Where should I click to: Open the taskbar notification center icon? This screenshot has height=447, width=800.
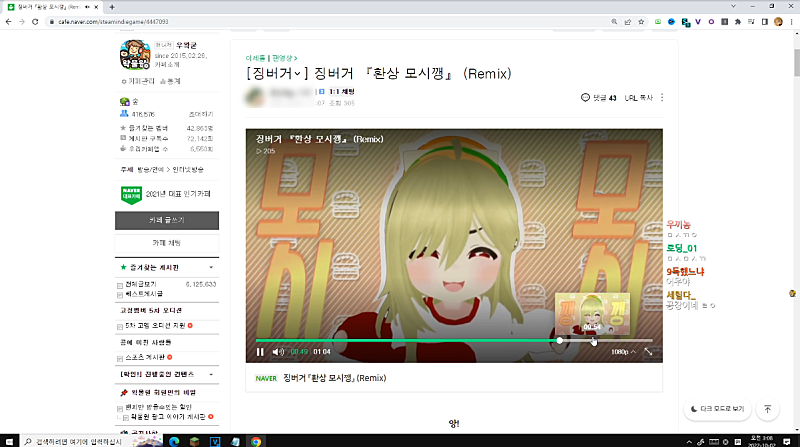click(x=787, y=441)
